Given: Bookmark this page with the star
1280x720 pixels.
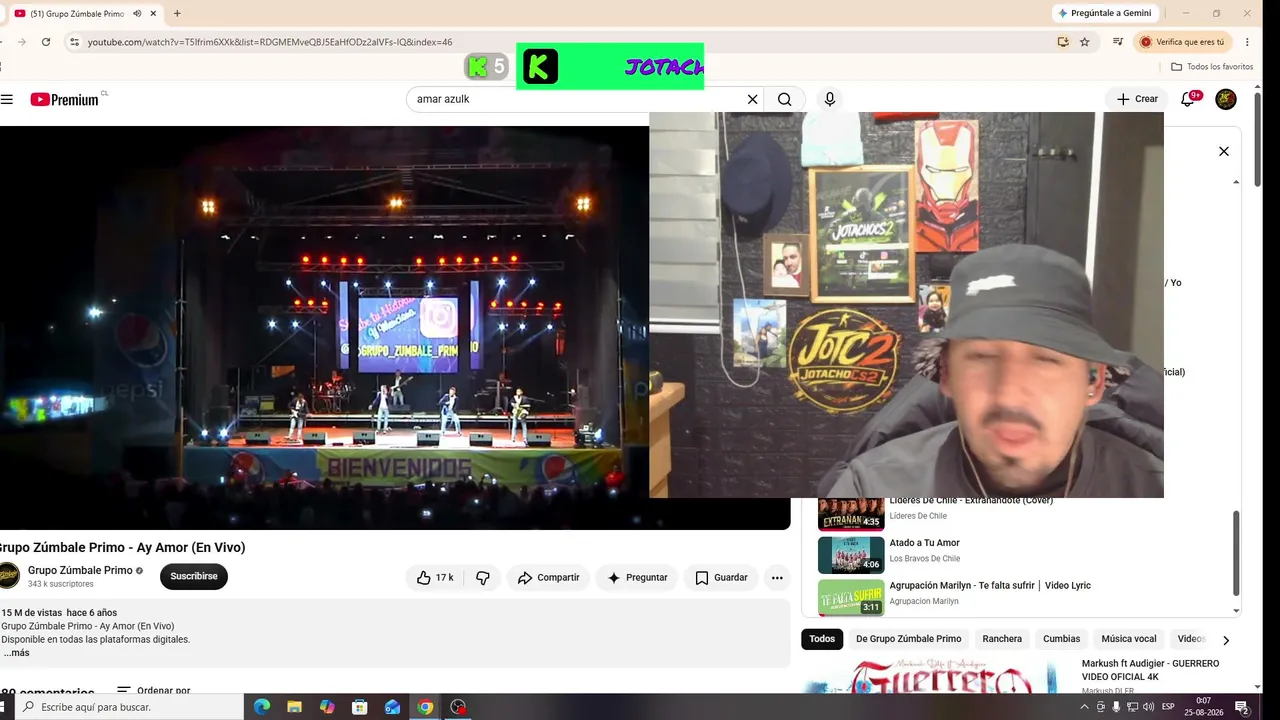Looking at the screenshot, I should [x=1084, y=42].
